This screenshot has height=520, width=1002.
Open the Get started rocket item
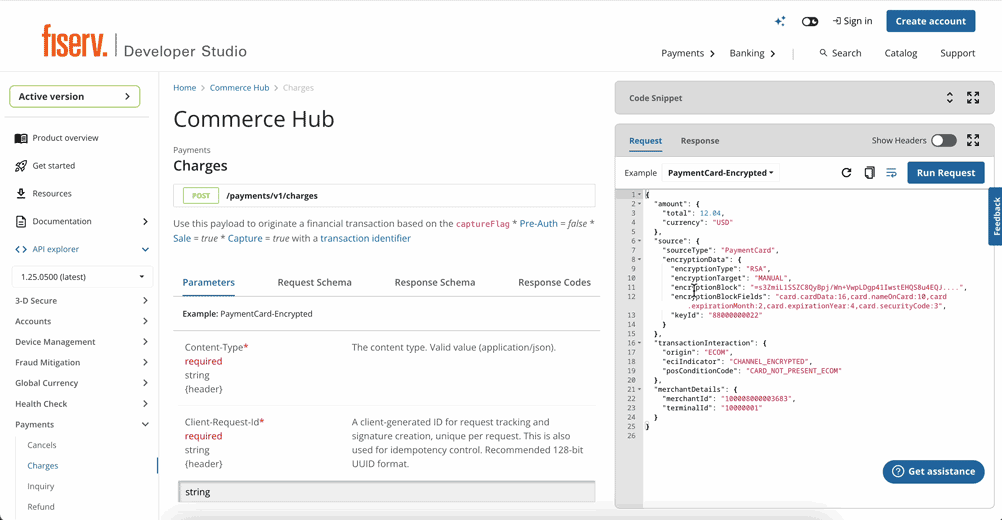click(53, 166)
